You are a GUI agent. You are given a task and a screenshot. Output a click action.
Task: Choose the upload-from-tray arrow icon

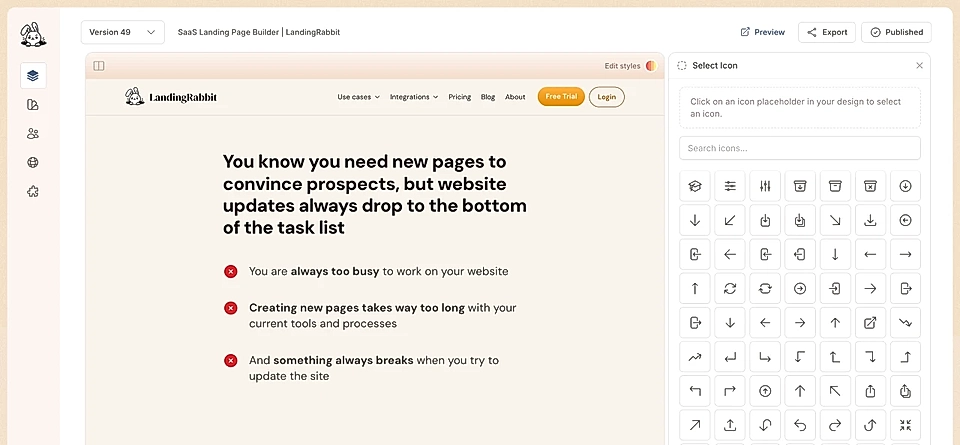(x=730, y=425)
